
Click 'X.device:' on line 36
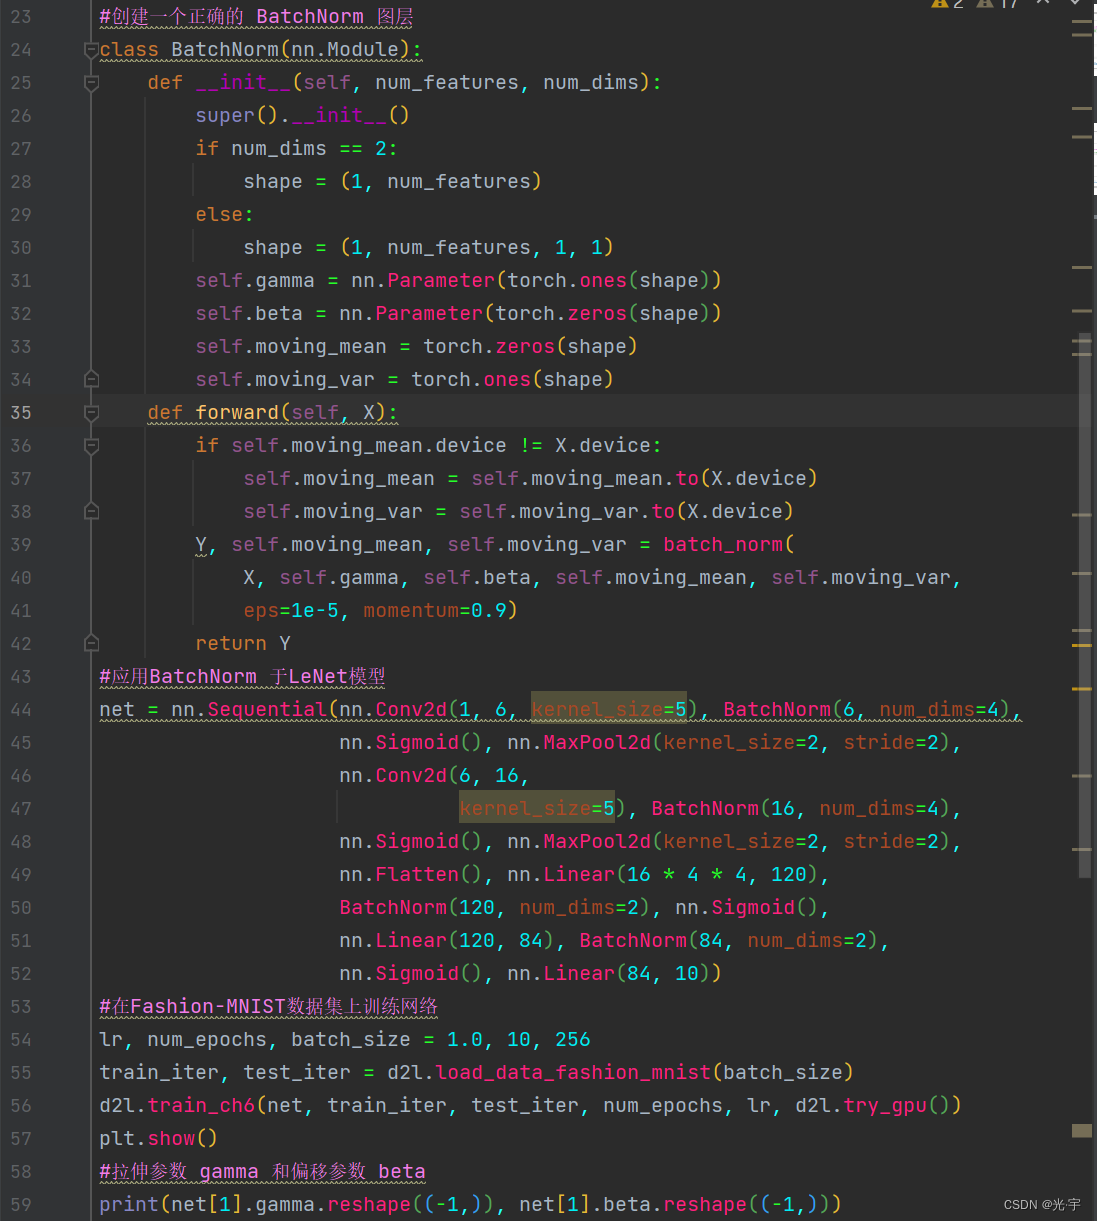tap(609, 446)
